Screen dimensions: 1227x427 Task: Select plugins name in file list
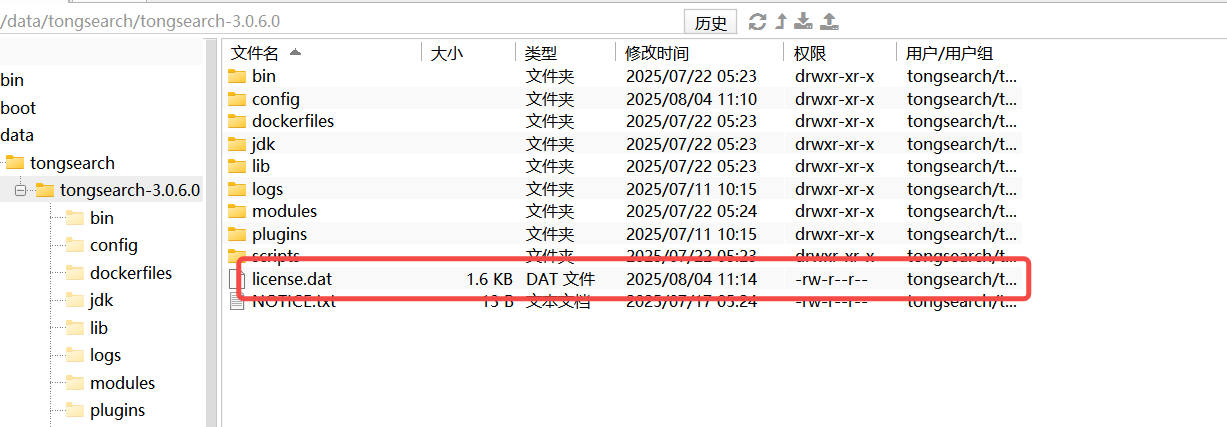point(280,234)
